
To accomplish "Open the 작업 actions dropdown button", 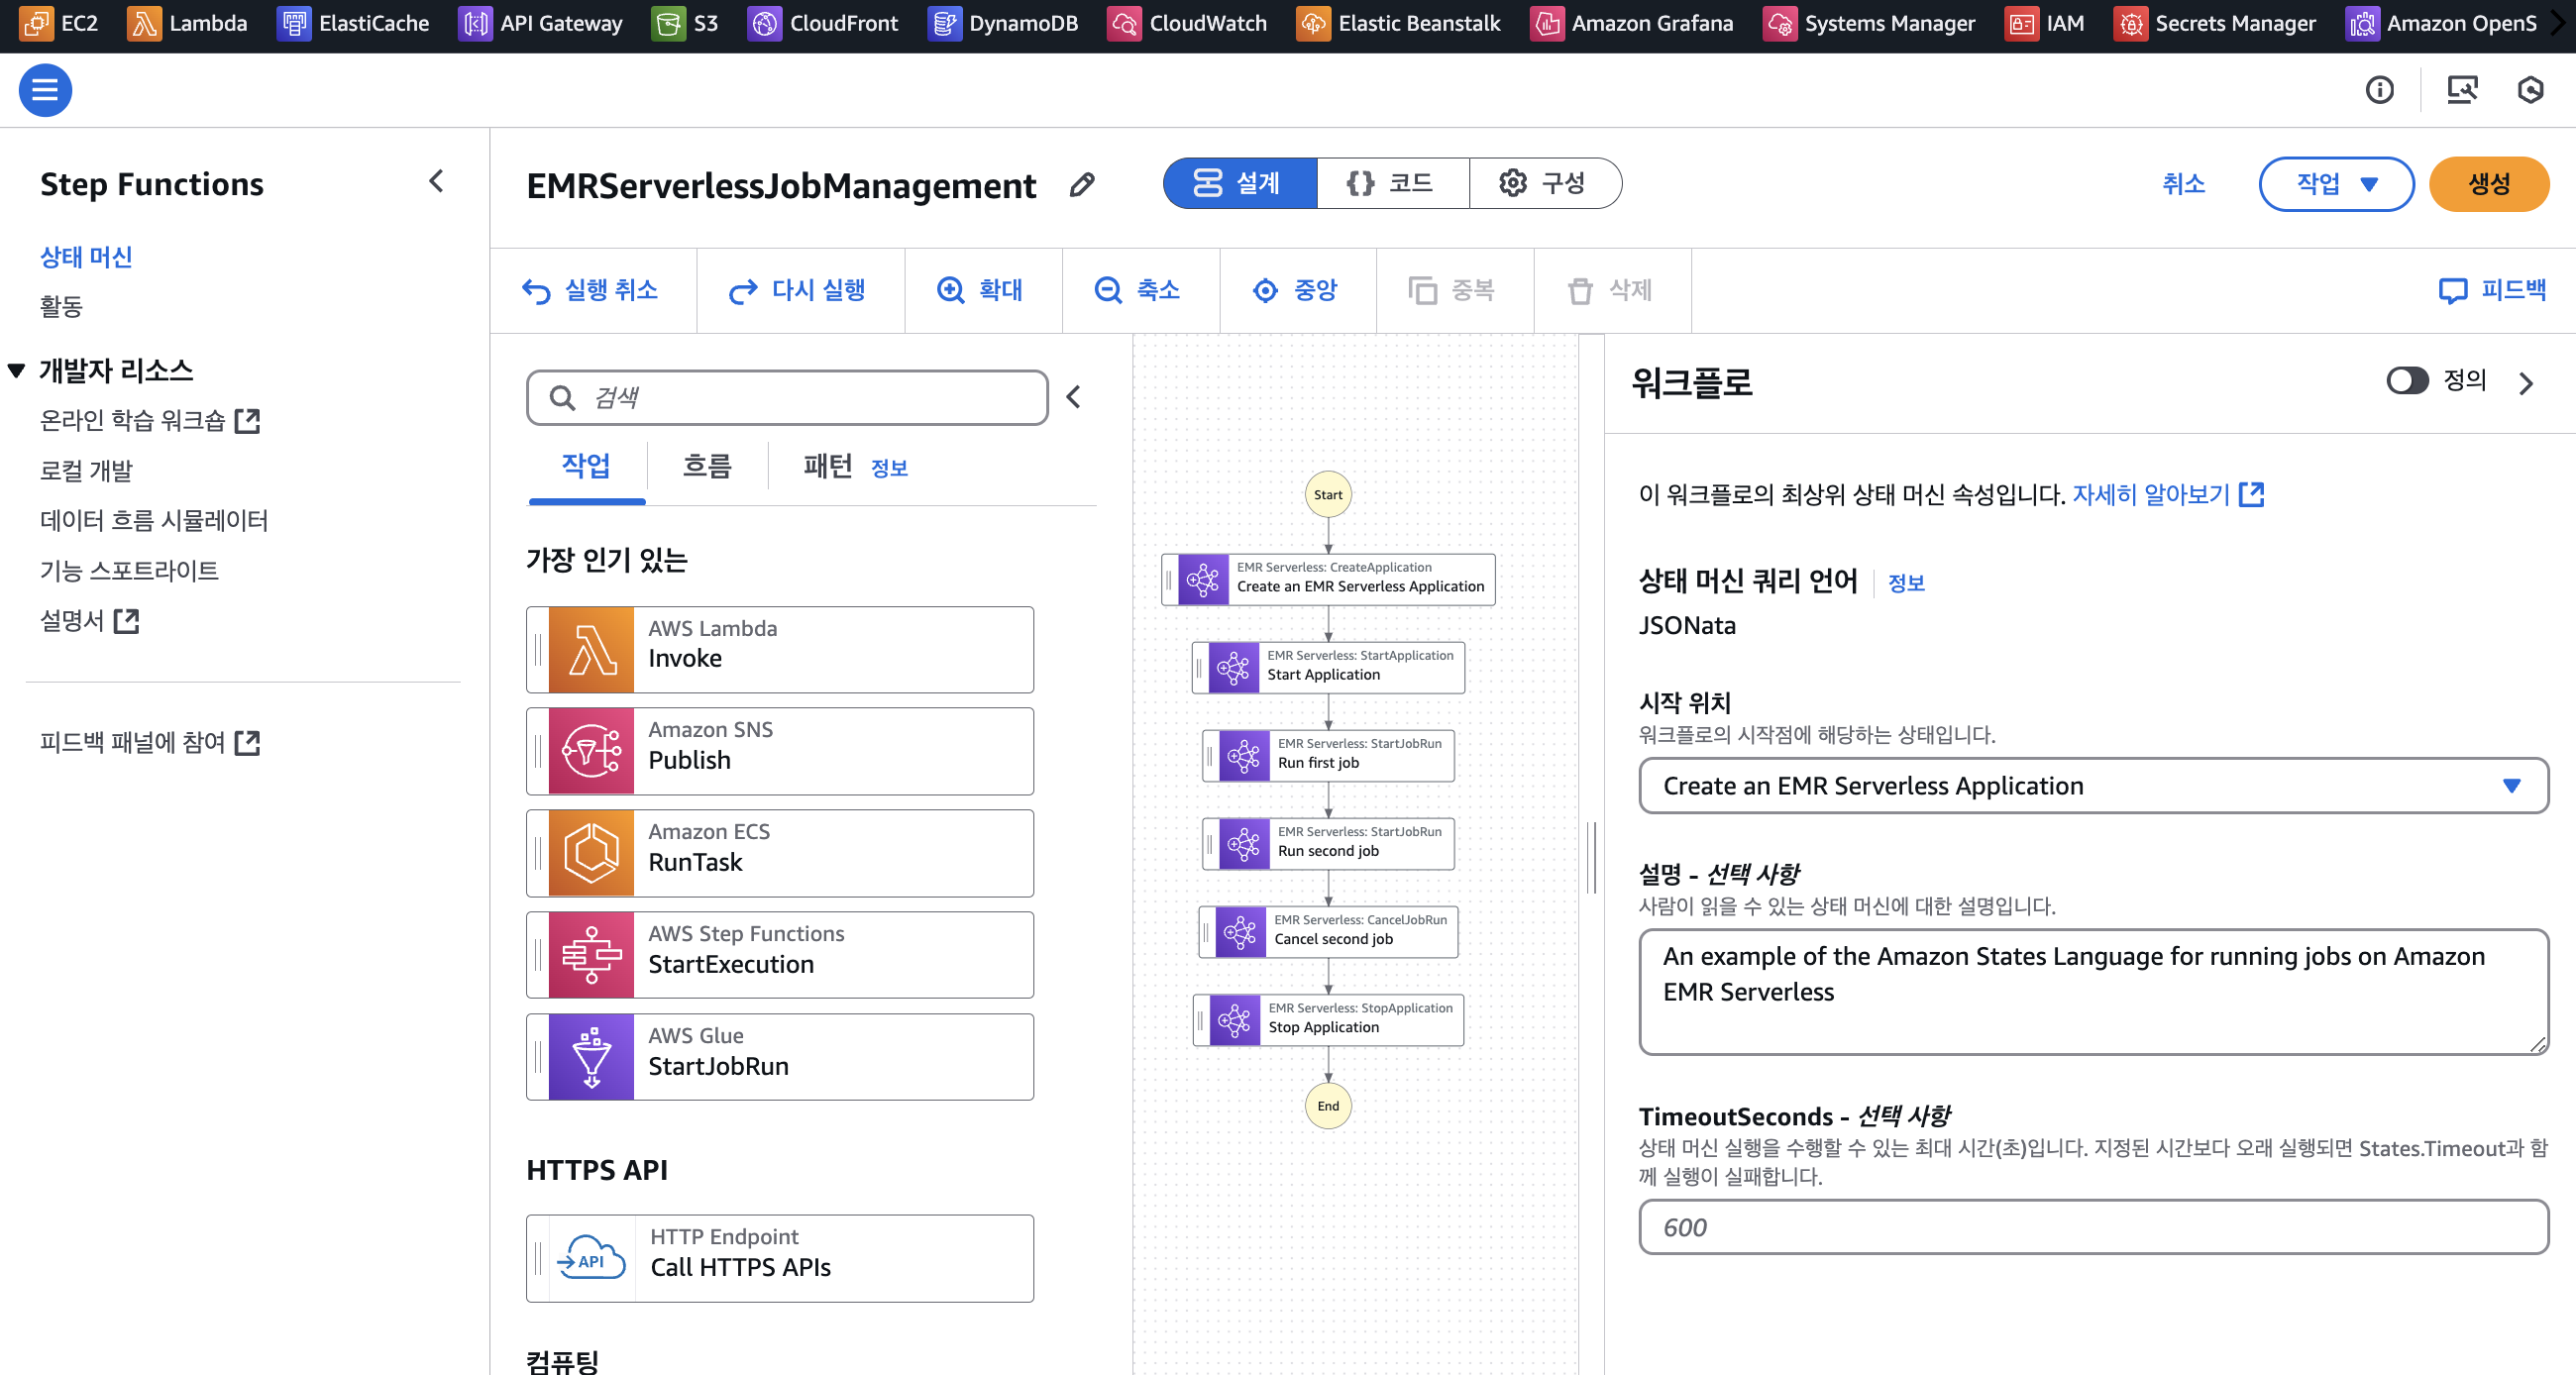I will [x=2335, y=184].
